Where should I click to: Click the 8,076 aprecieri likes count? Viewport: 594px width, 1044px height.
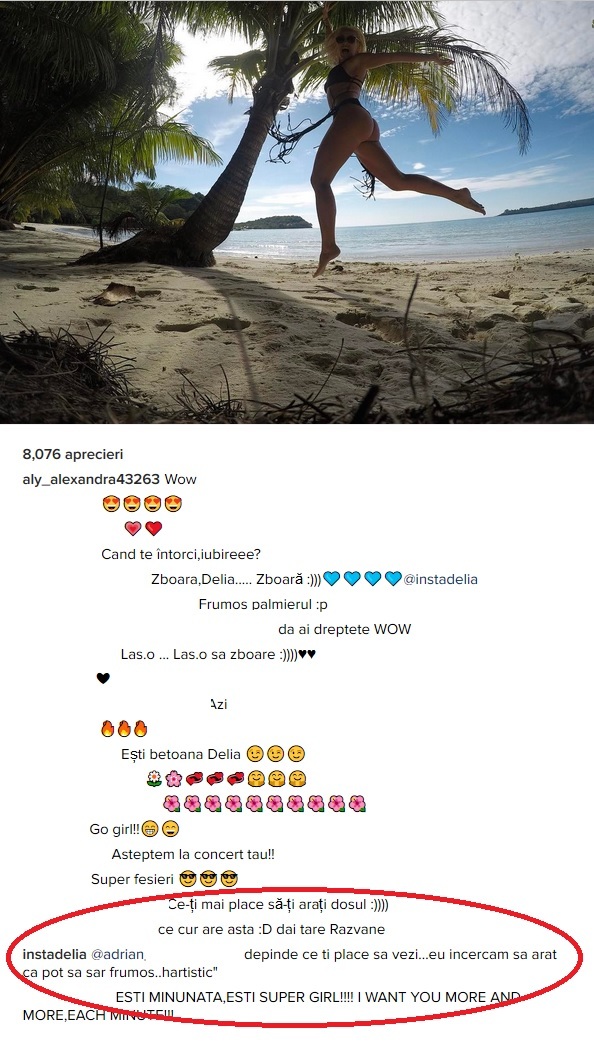click(x=73, y=454)
